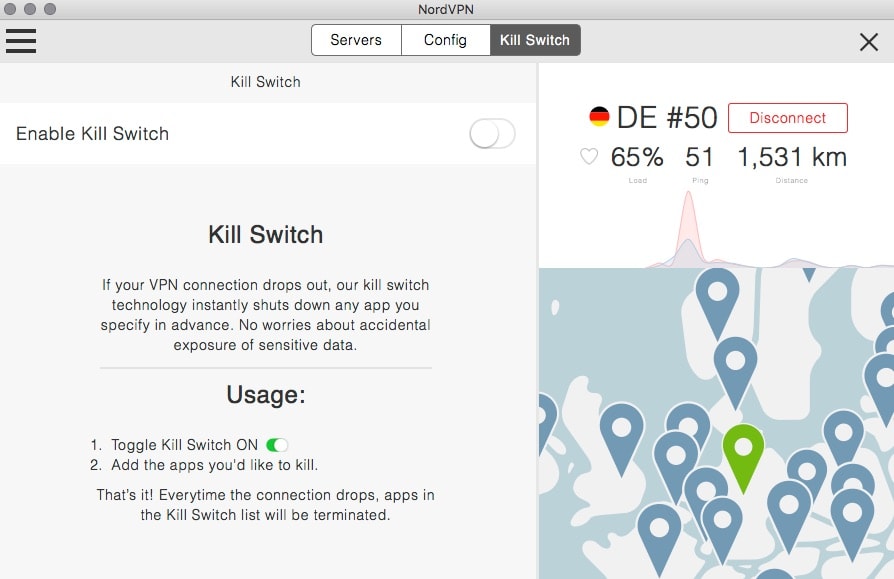Click the macOS red close window button
894x579 pixels.
tap(10, 9)
